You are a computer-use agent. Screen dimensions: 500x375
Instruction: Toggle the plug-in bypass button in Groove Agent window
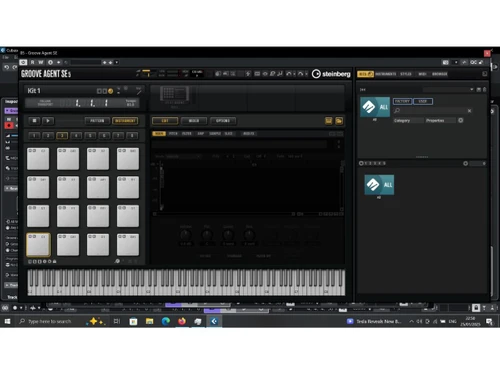click(23, 62)
